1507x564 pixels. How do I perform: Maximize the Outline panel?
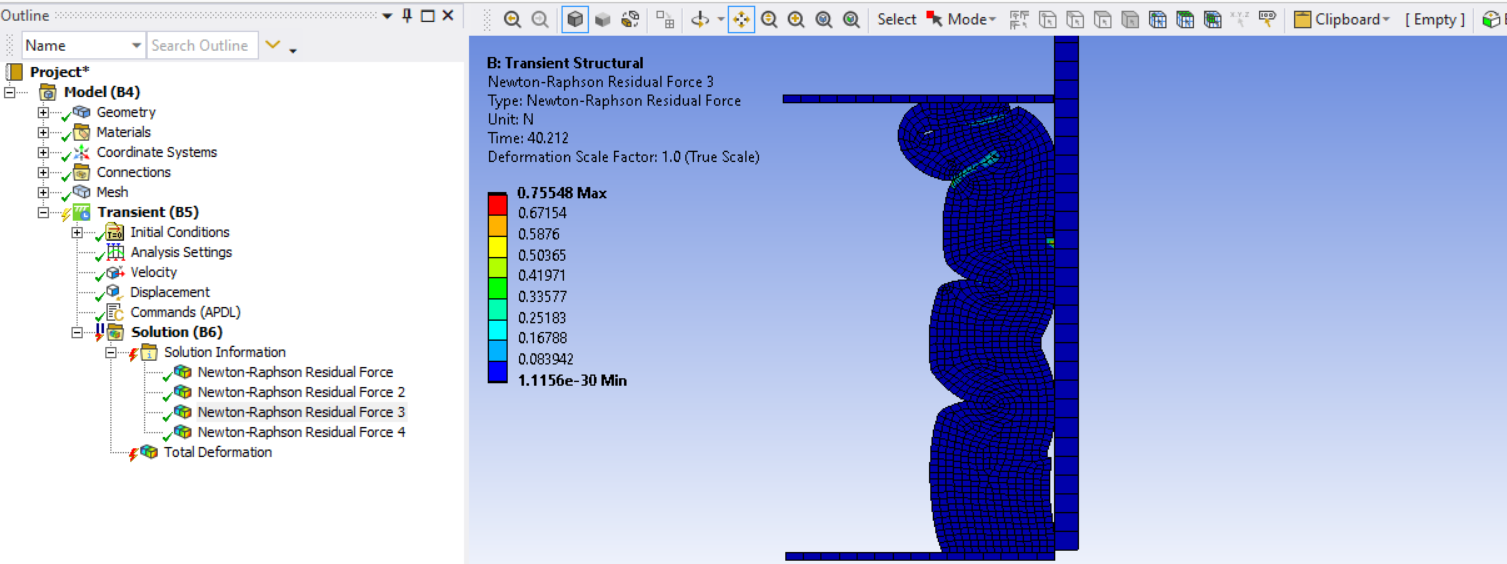[427, 16]
